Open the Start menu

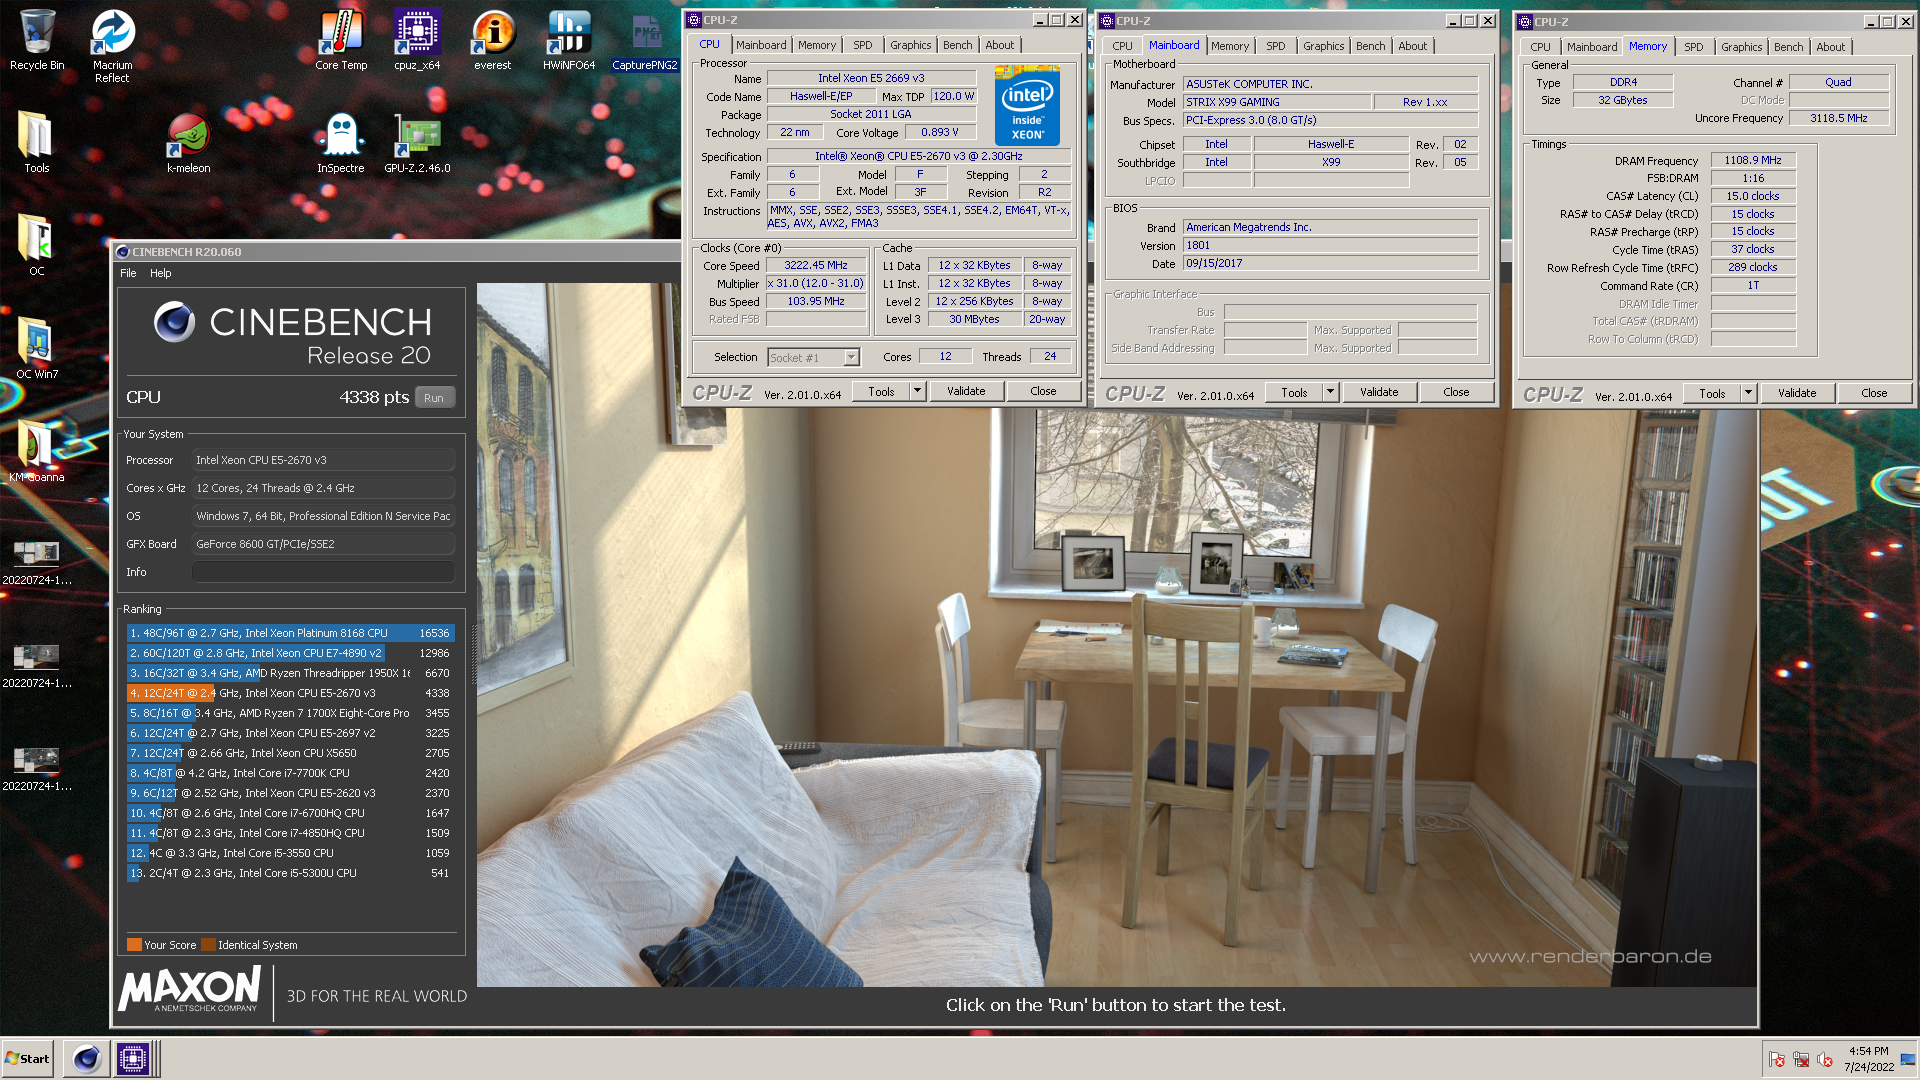coord(27,1059)
